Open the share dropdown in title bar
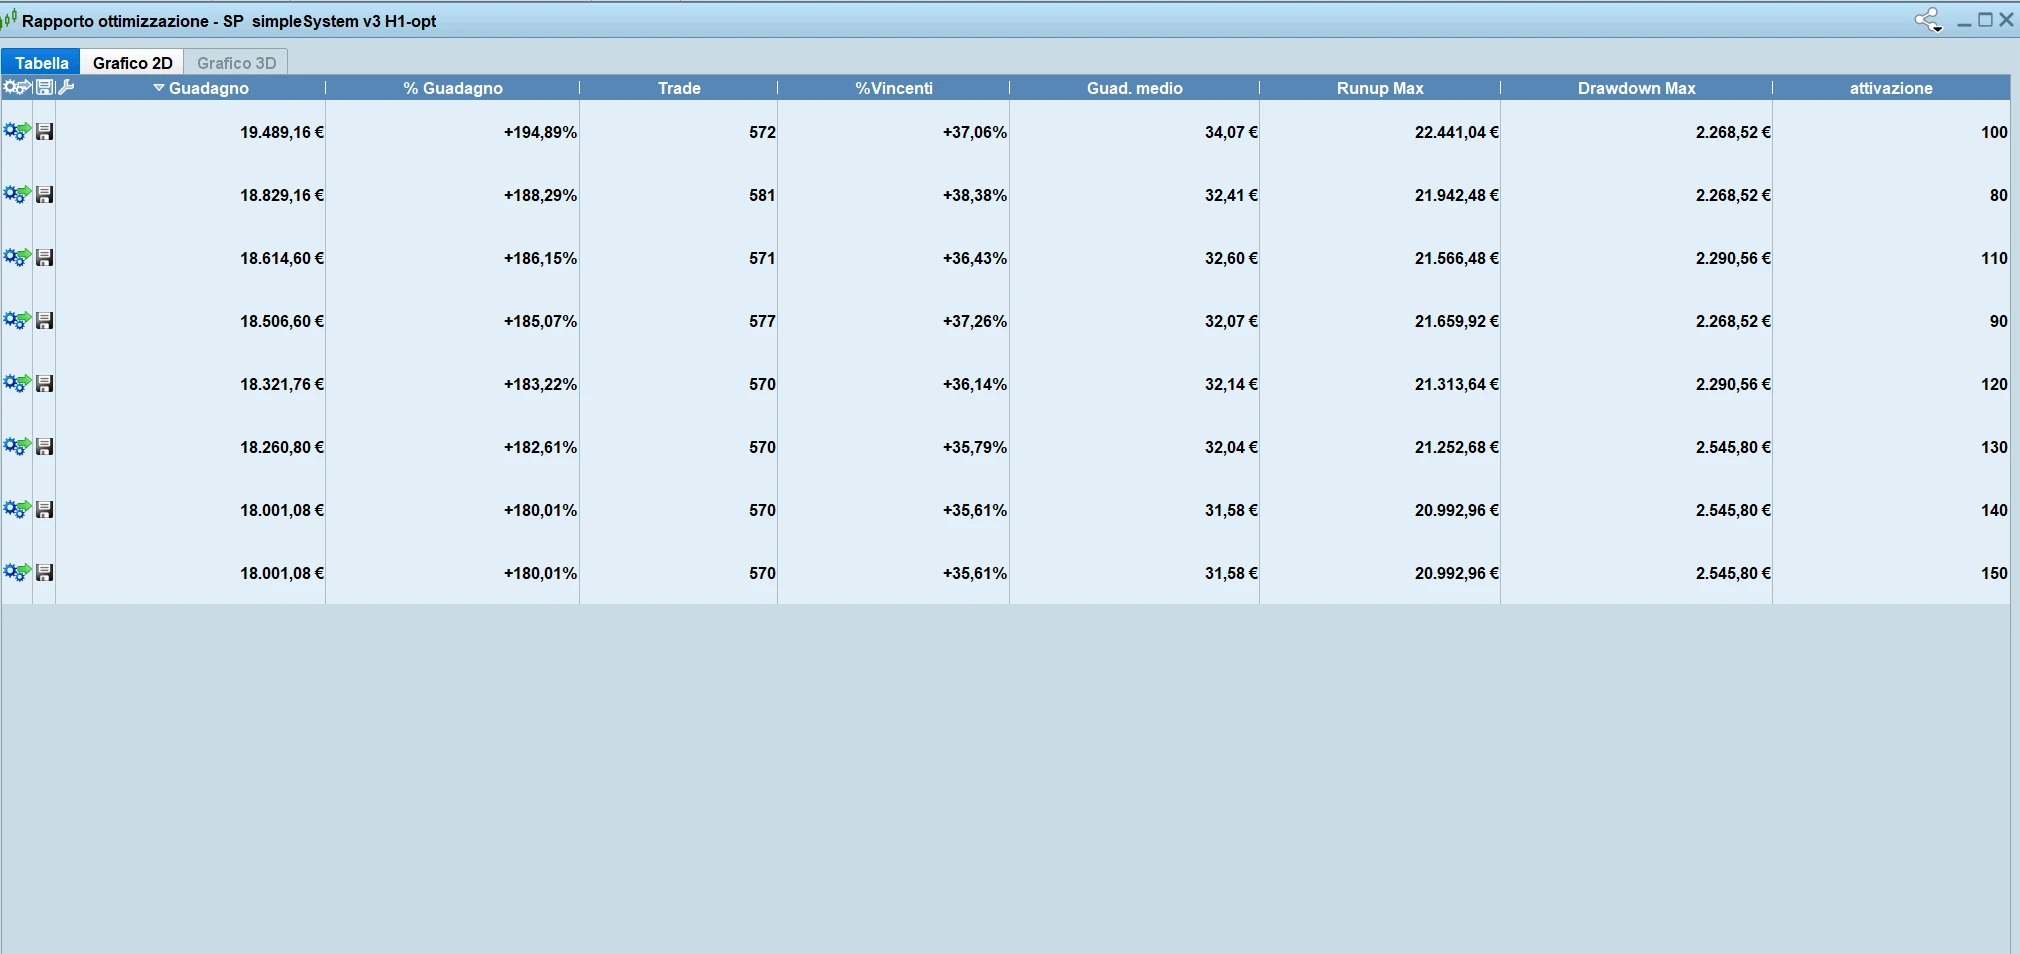 click(1928, 20)
